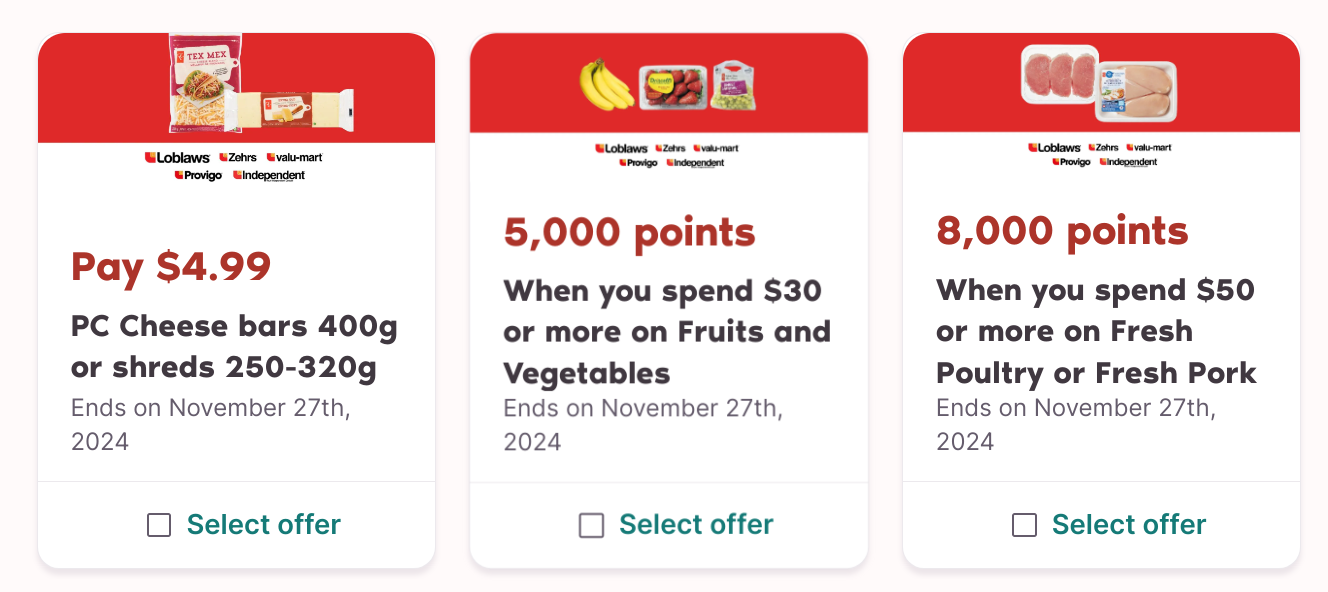Open the Pay $4.99 offer heading
The width and height of the screenshot is (1328, 592).
[x=171, y=267]
